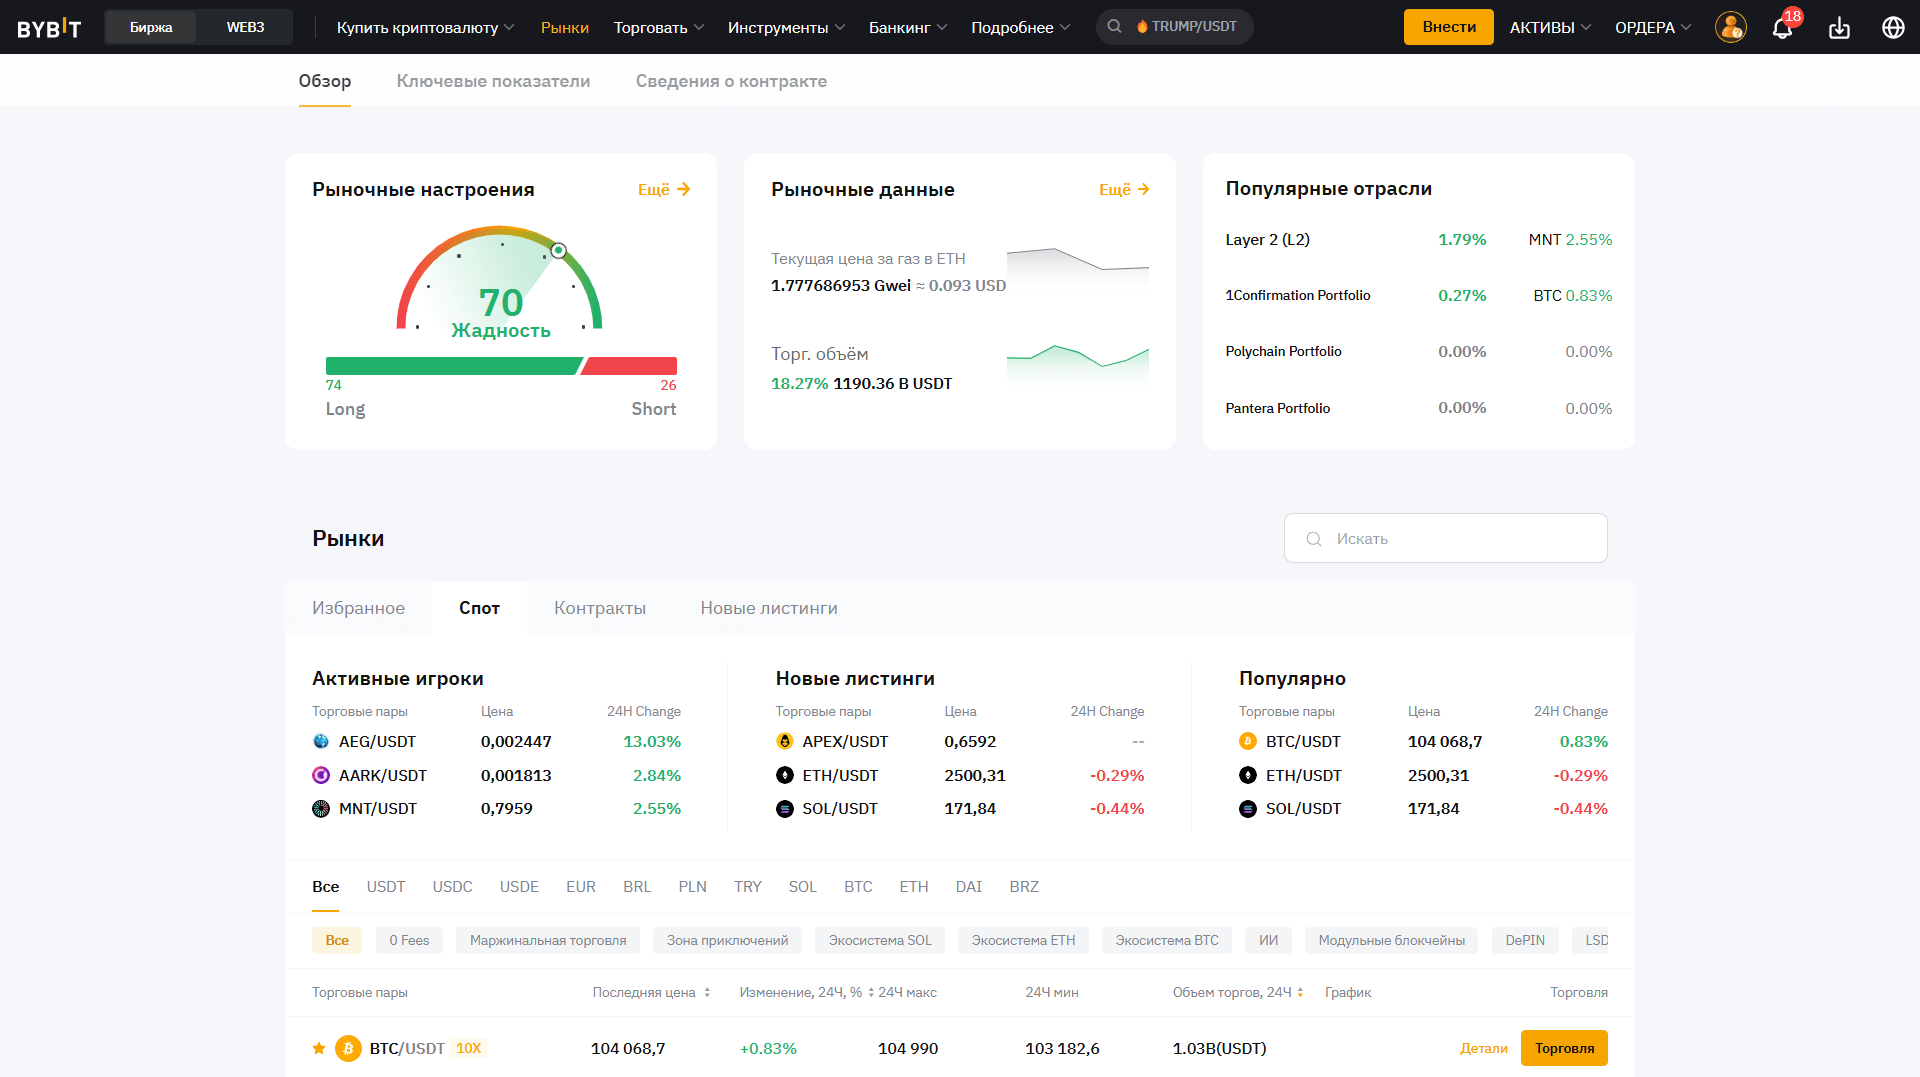Open the BTC/USDT Details link
The image size is (1920, 1077).
point(1483,1048)
